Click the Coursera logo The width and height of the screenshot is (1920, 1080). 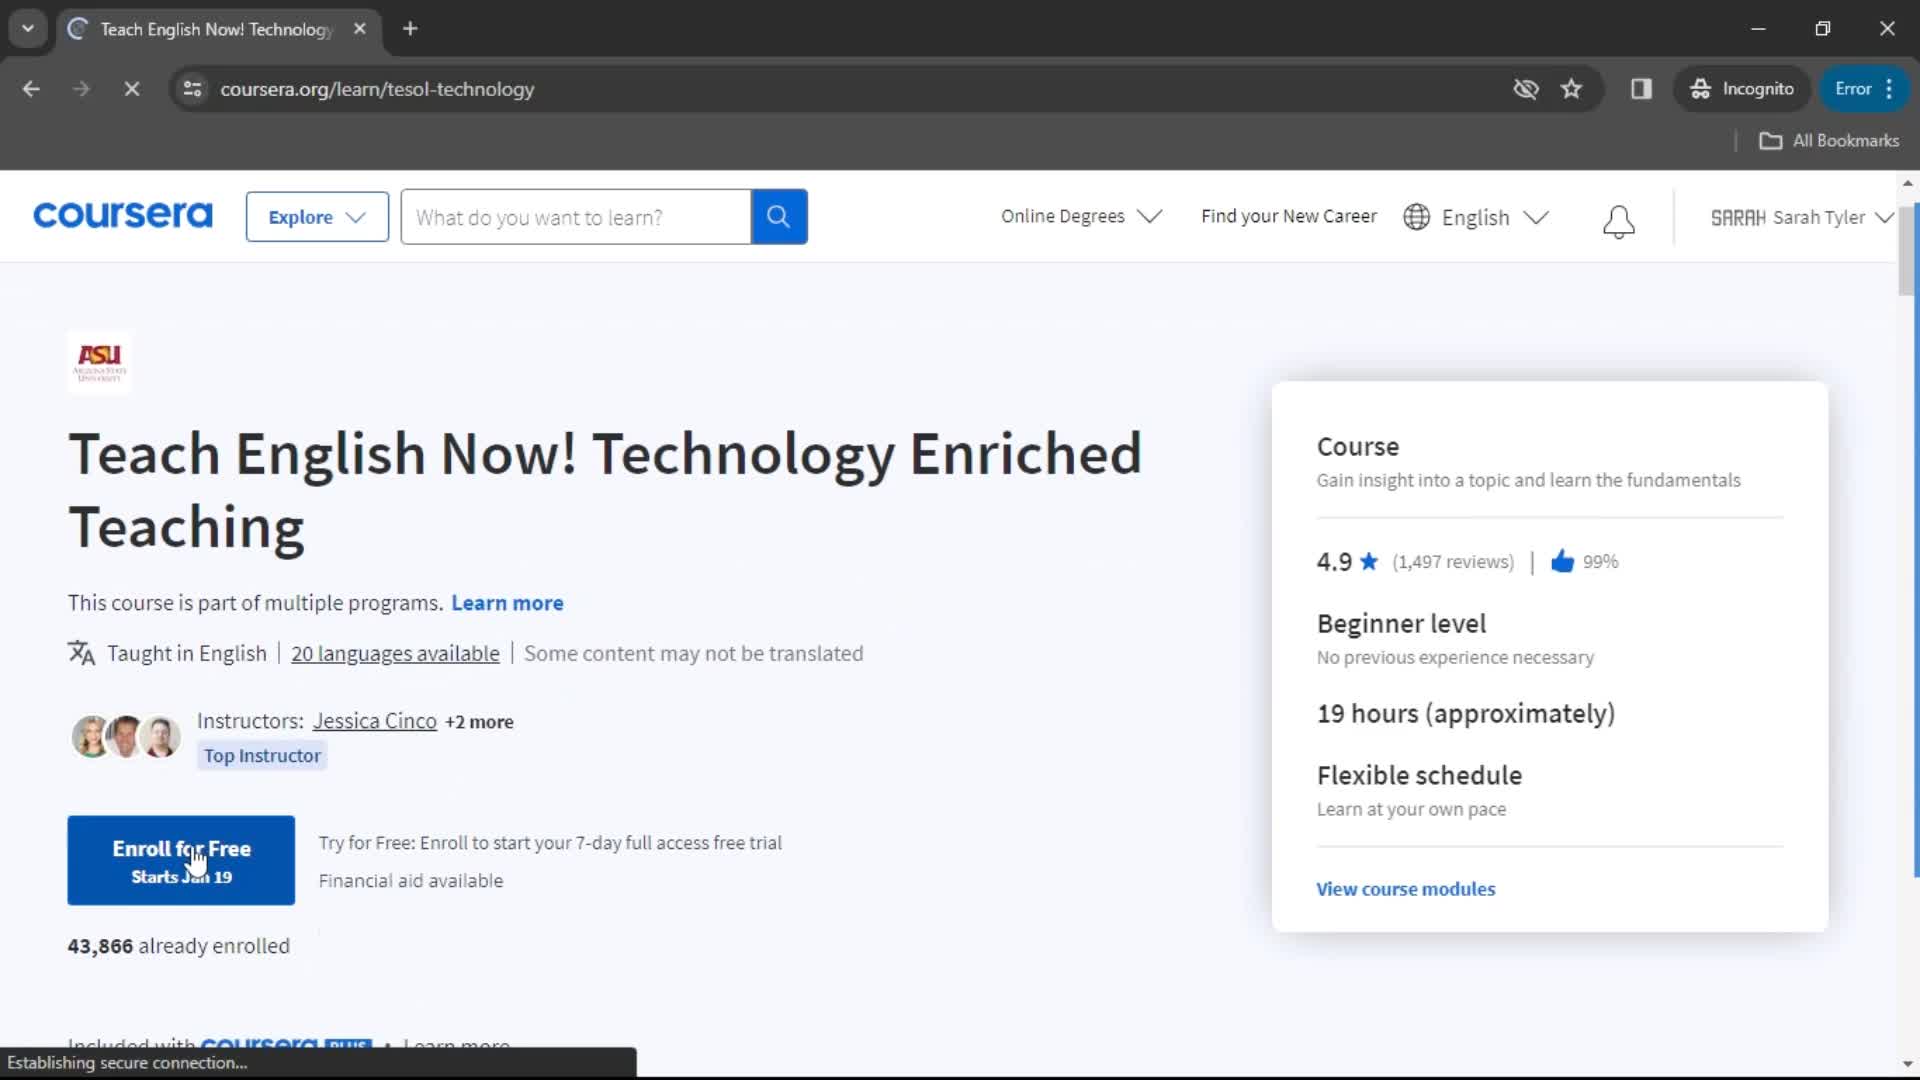(x=123, y=216)
